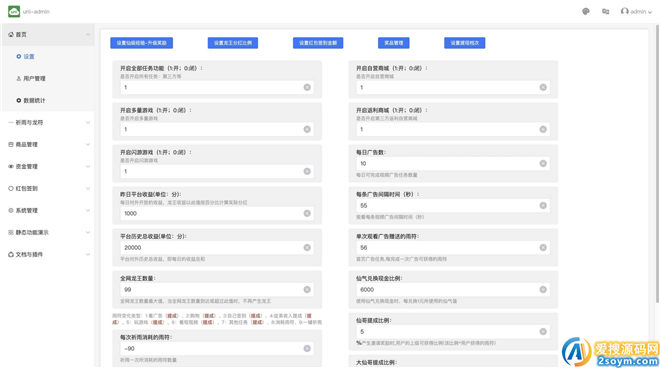
Task: Expand the 商品管理 sidebar menu
Action: (x=48, y=144)
